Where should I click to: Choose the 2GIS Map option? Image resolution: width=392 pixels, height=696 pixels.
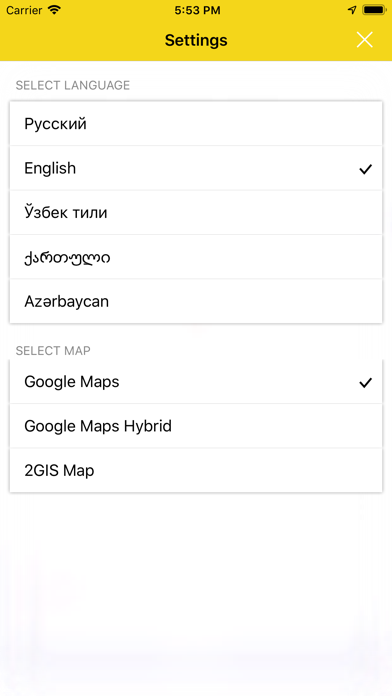(x=196, y=470)
